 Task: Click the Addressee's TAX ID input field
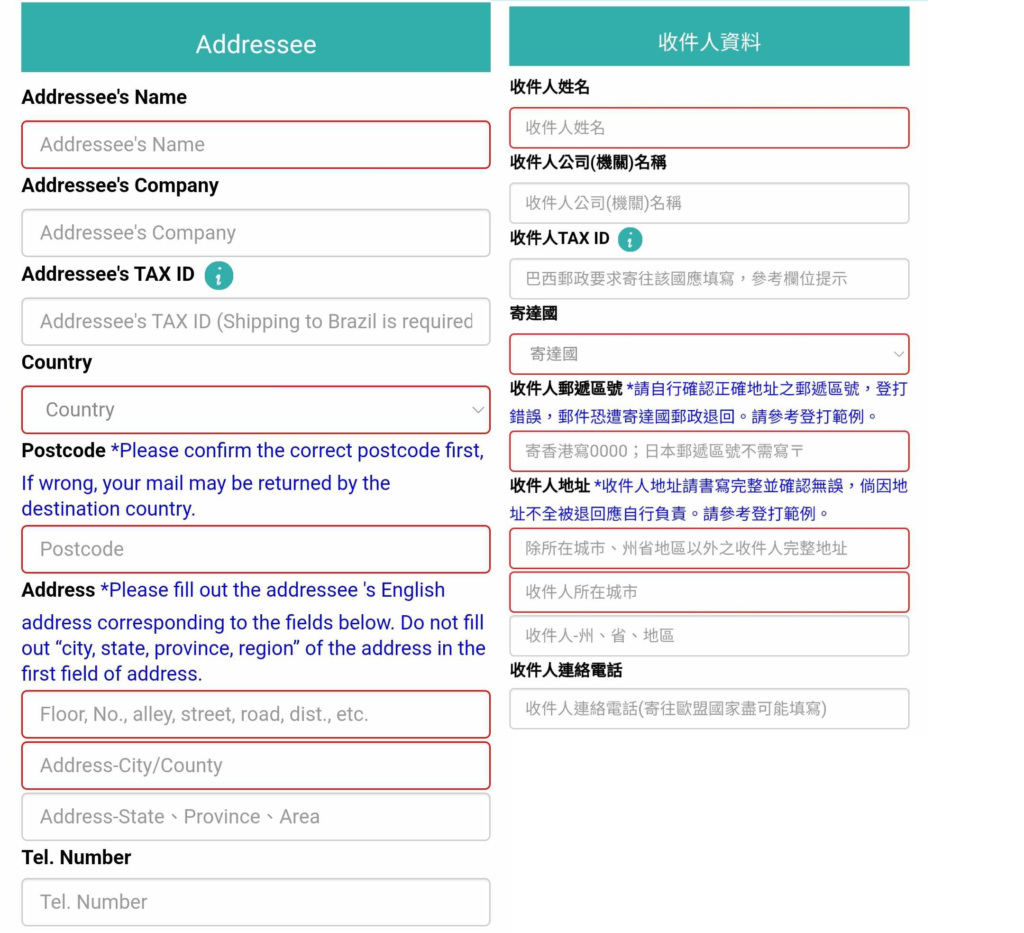(256, 322)
